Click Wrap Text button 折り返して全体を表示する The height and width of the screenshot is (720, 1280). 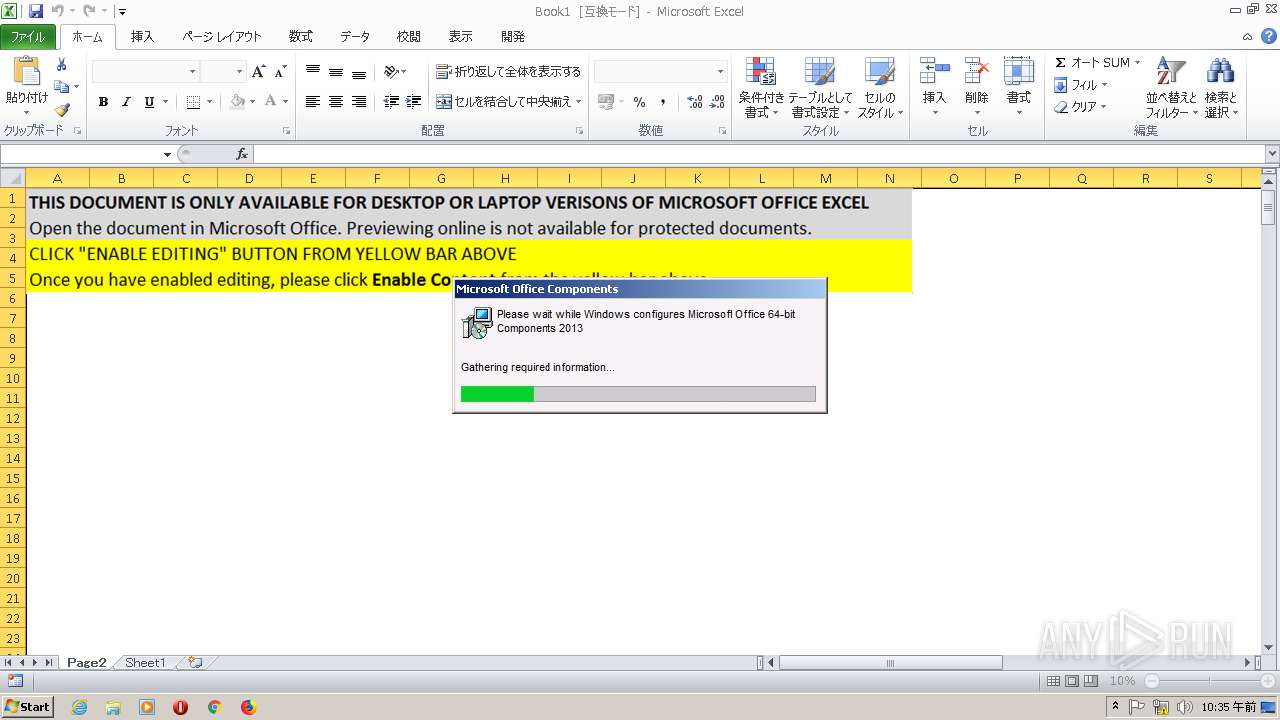tap(508, 72)
